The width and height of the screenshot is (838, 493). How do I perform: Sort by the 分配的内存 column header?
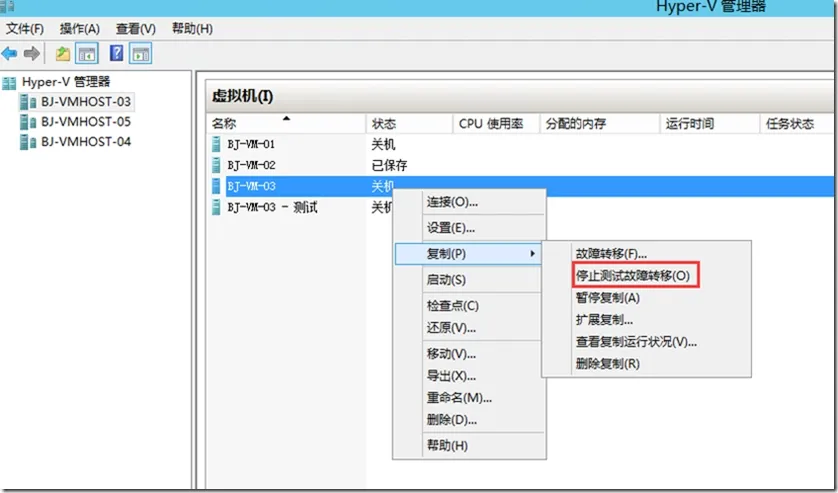click(x=600, y=124)
